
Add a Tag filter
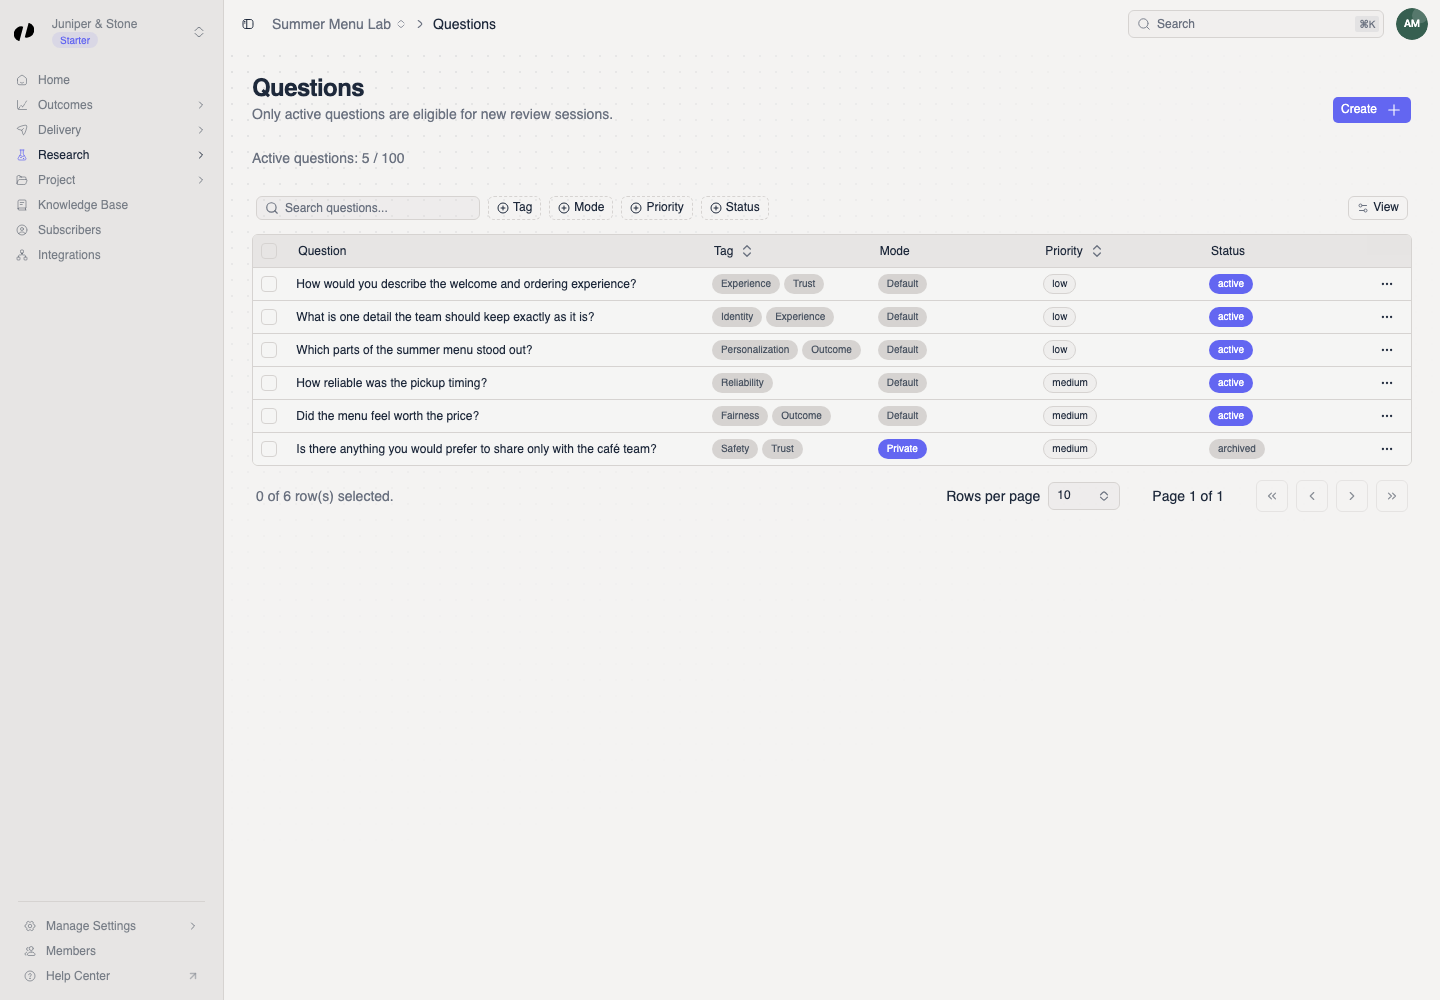514,208
